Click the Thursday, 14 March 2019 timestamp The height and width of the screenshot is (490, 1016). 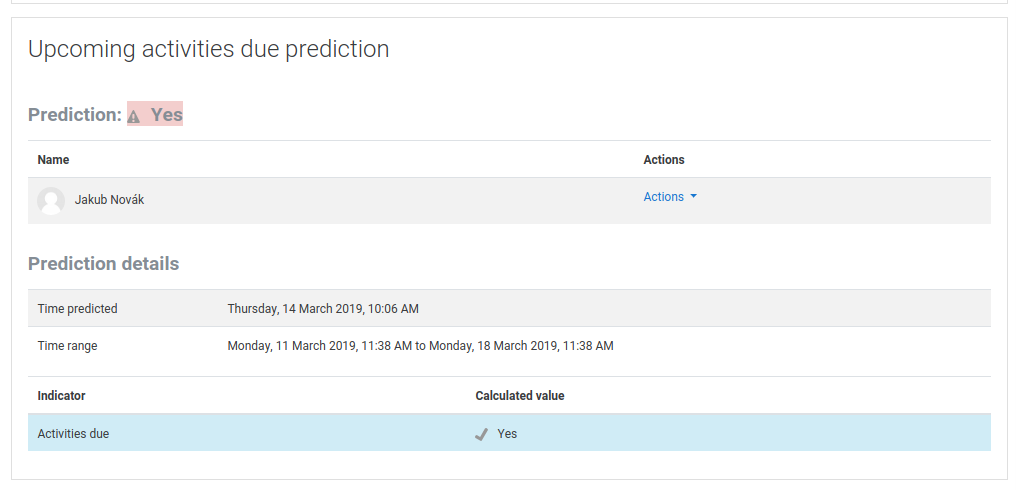click(x=323, y=309)
